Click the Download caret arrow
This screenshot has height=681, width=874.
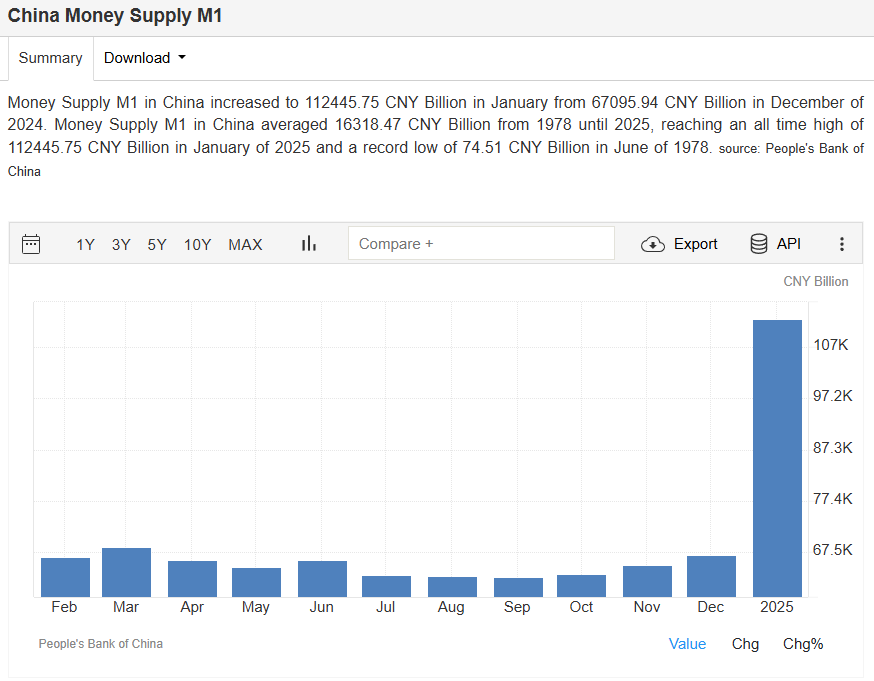pos(182,57)
